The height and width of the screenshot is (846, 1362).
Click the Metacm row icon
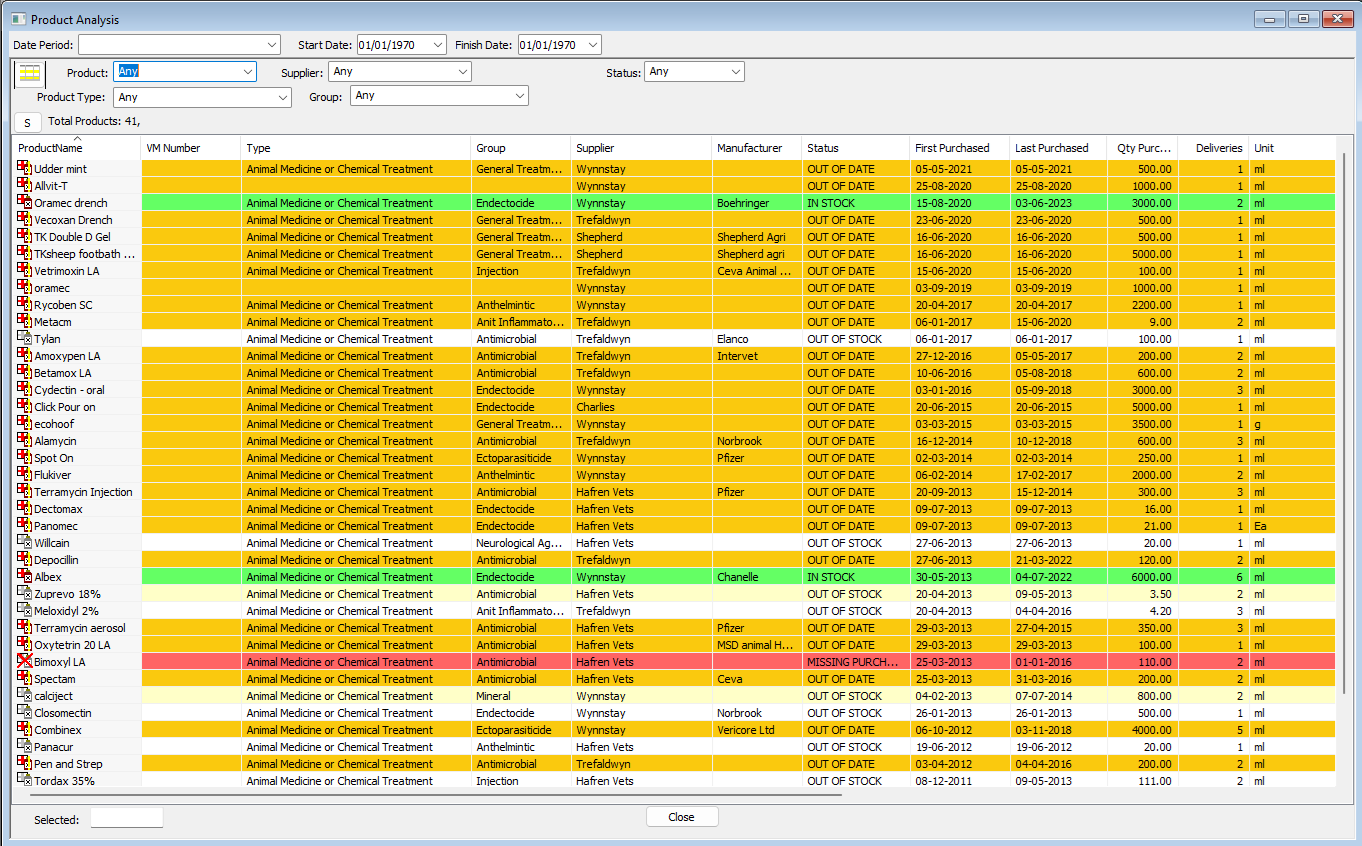point(25,322)
